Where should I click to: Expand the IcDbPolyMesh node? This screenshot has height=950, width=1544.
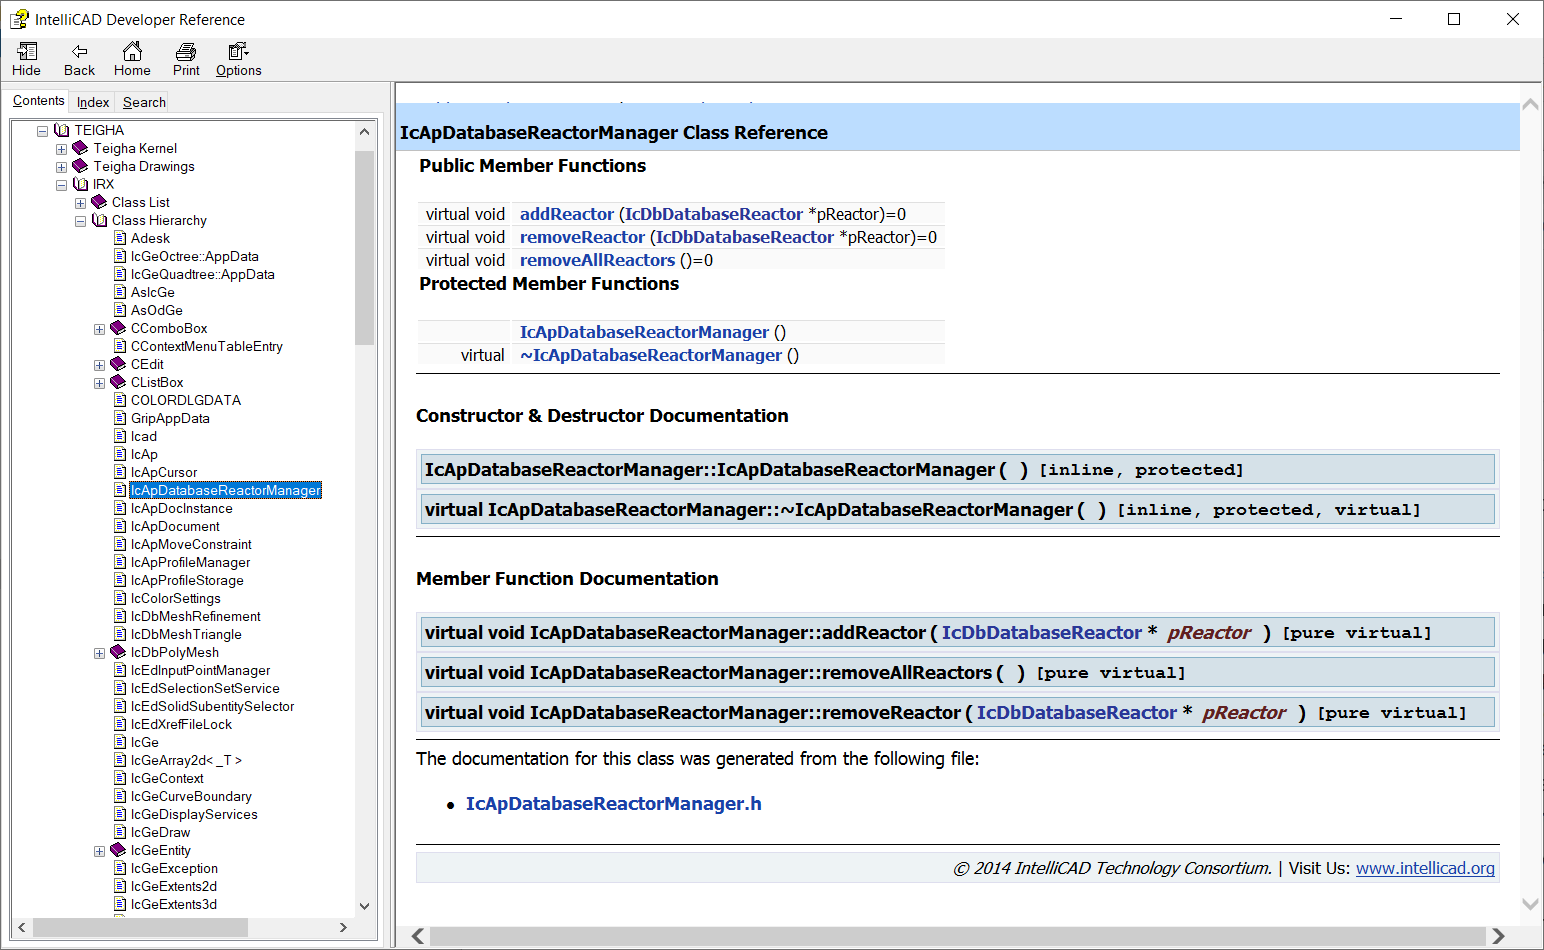pos(100,653)
